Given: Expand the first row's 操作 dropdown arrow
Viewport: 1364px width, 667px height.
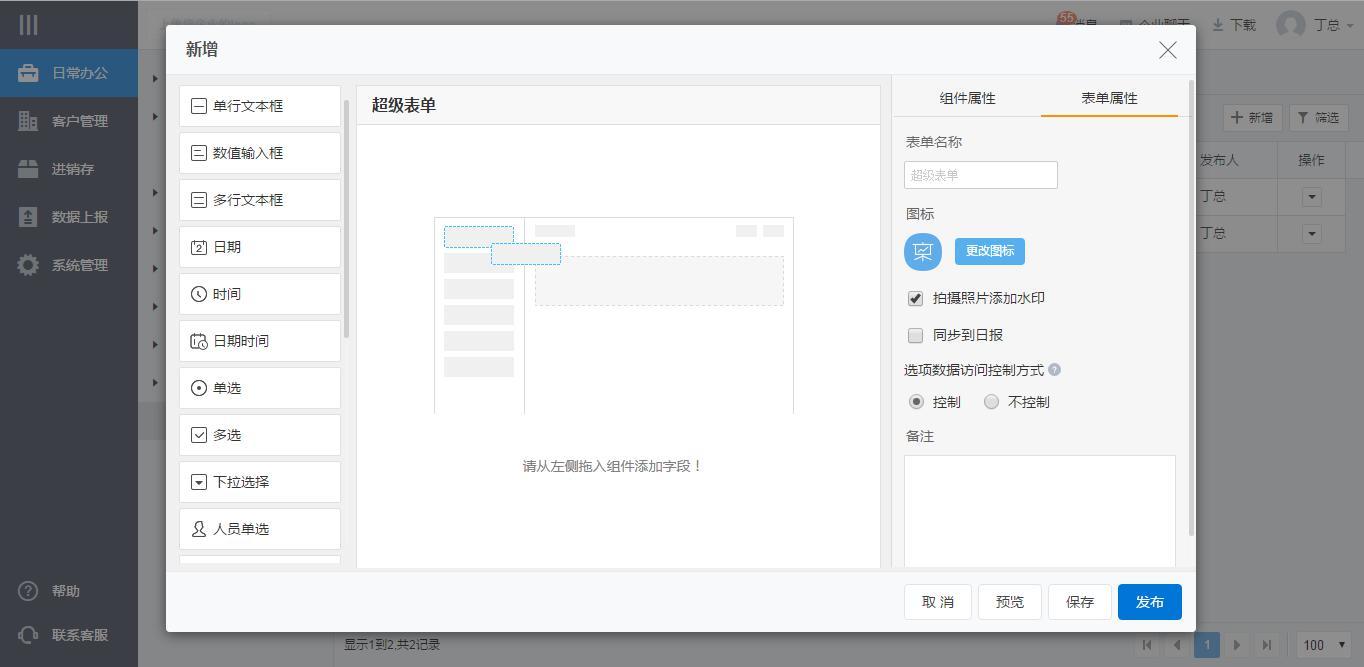Looking at the screenshot, I should point(1311,197).
